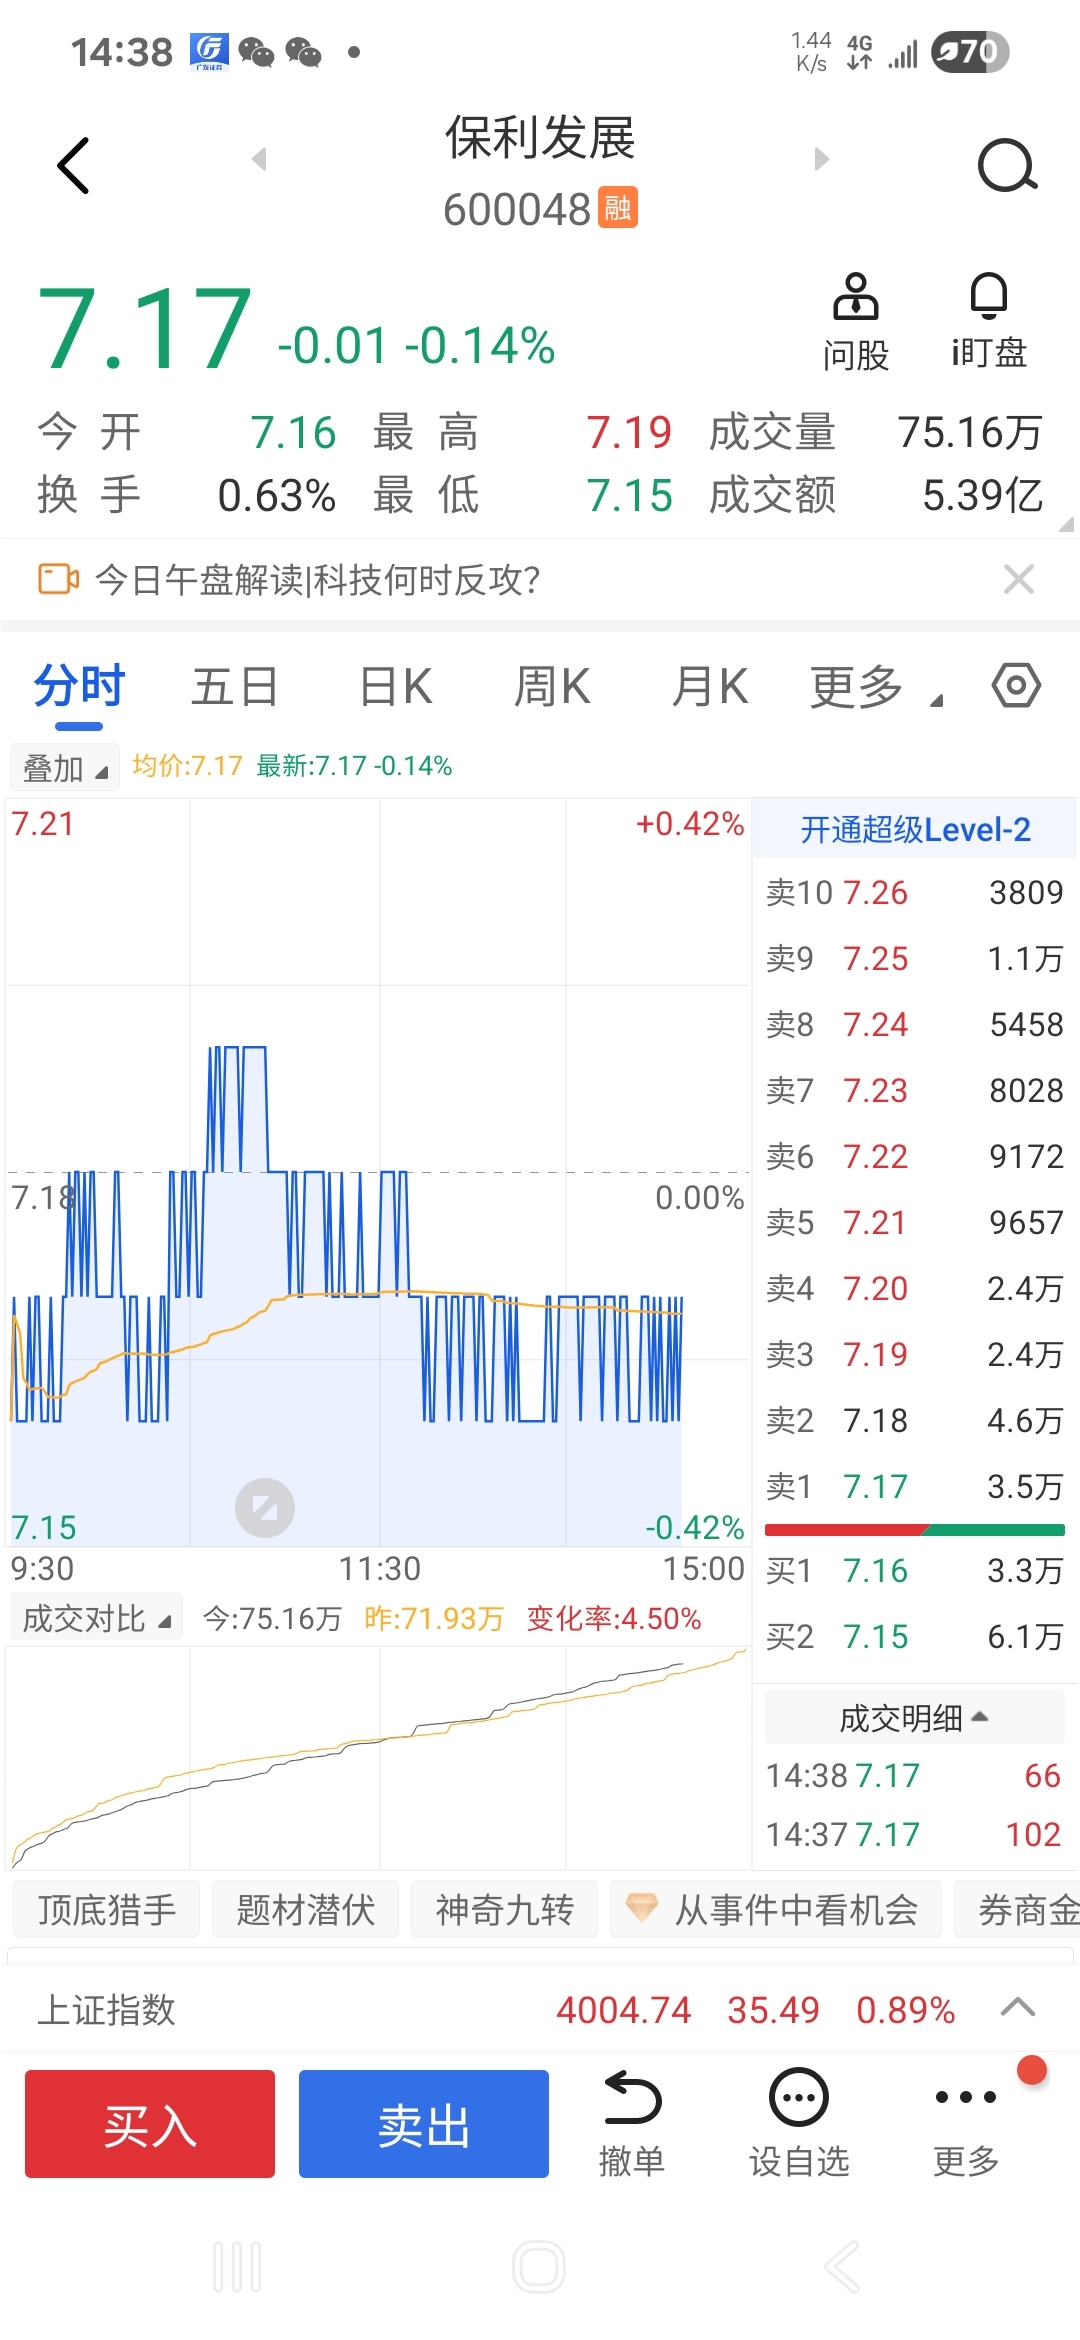1080x2340 pixels.
Task: Expand quote details corner triangle
Action: tap(1065, 524)
